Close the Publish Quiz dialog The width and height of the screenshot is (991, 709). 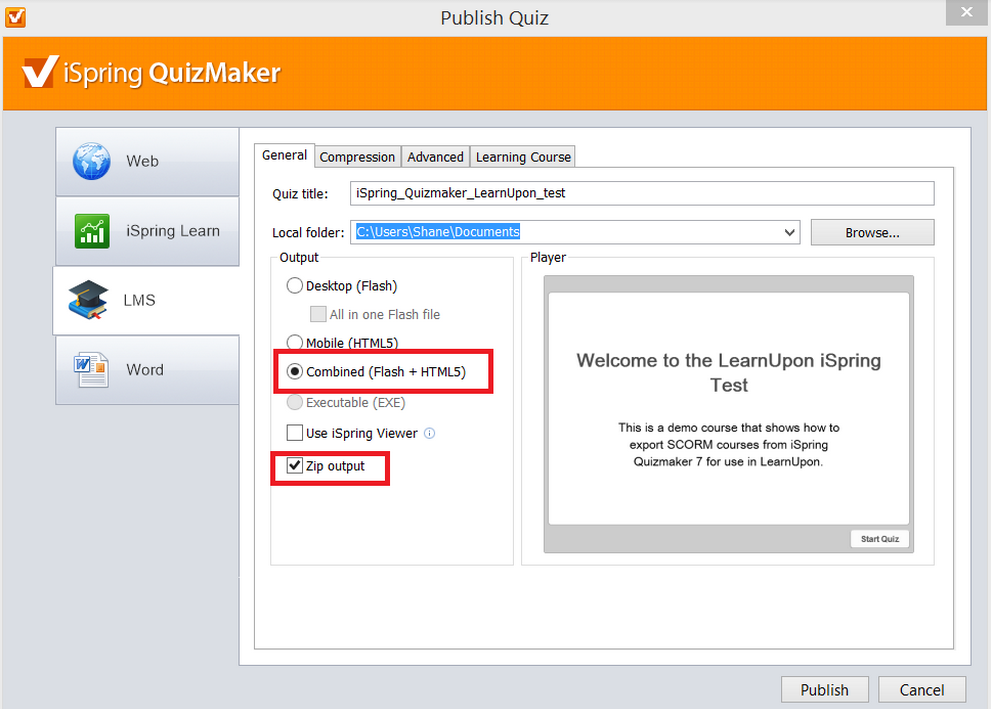click(966, 13)
